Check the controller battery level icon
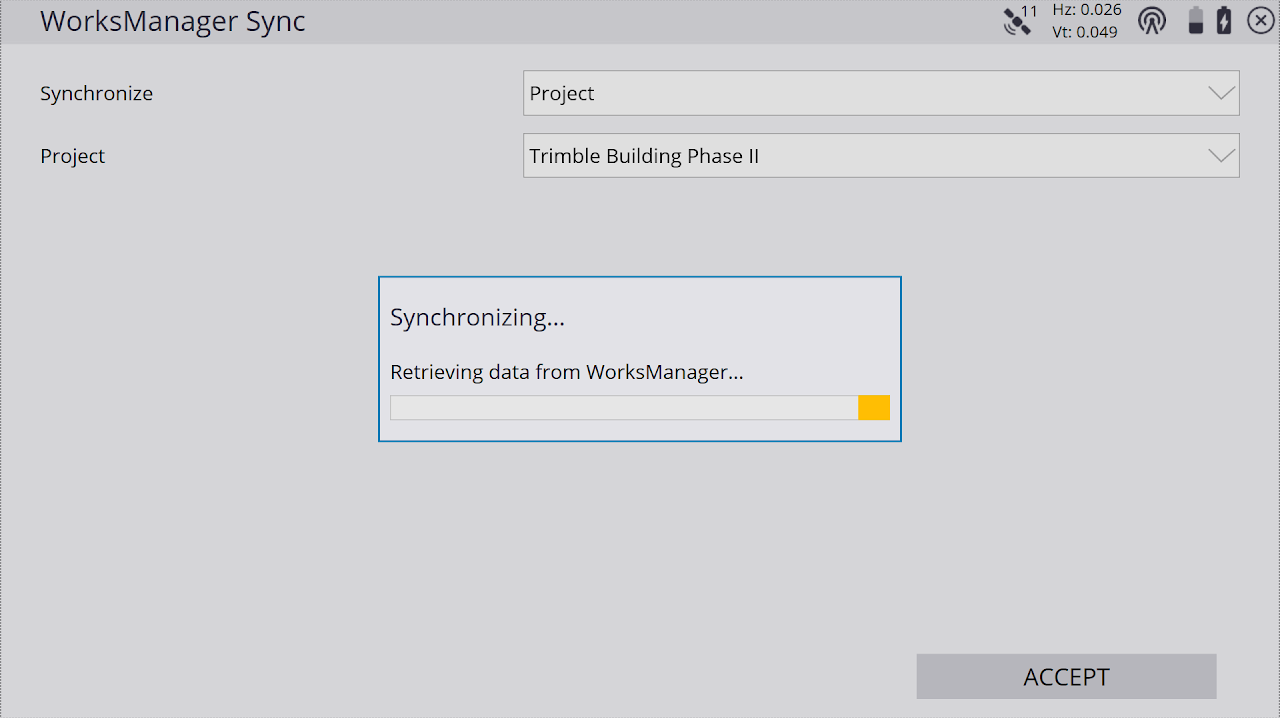The width and height of the screenshot is (1280, 718). pyautogui.click(x=1196, y=21)
